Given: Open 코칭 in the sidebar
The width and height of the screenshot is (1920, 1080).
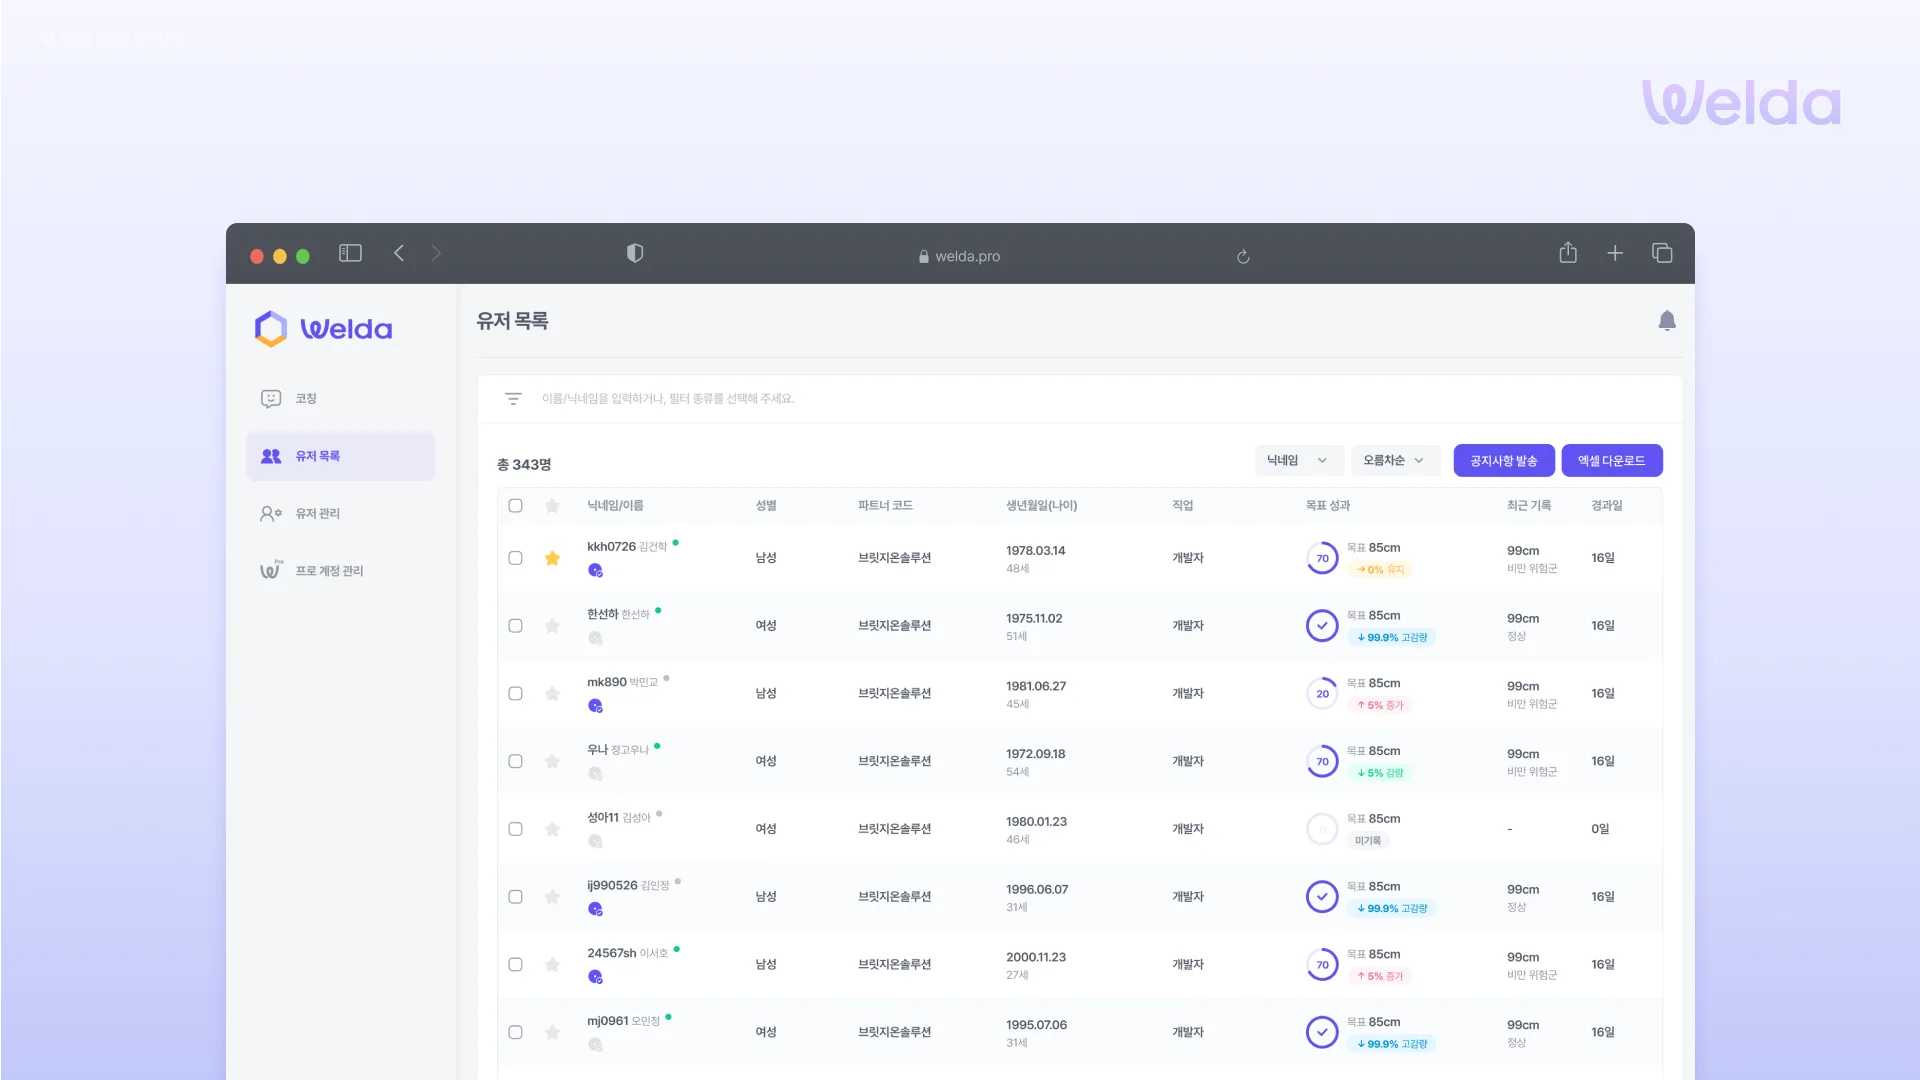Looking at the screenshot, I should click(x=340, y=399).
